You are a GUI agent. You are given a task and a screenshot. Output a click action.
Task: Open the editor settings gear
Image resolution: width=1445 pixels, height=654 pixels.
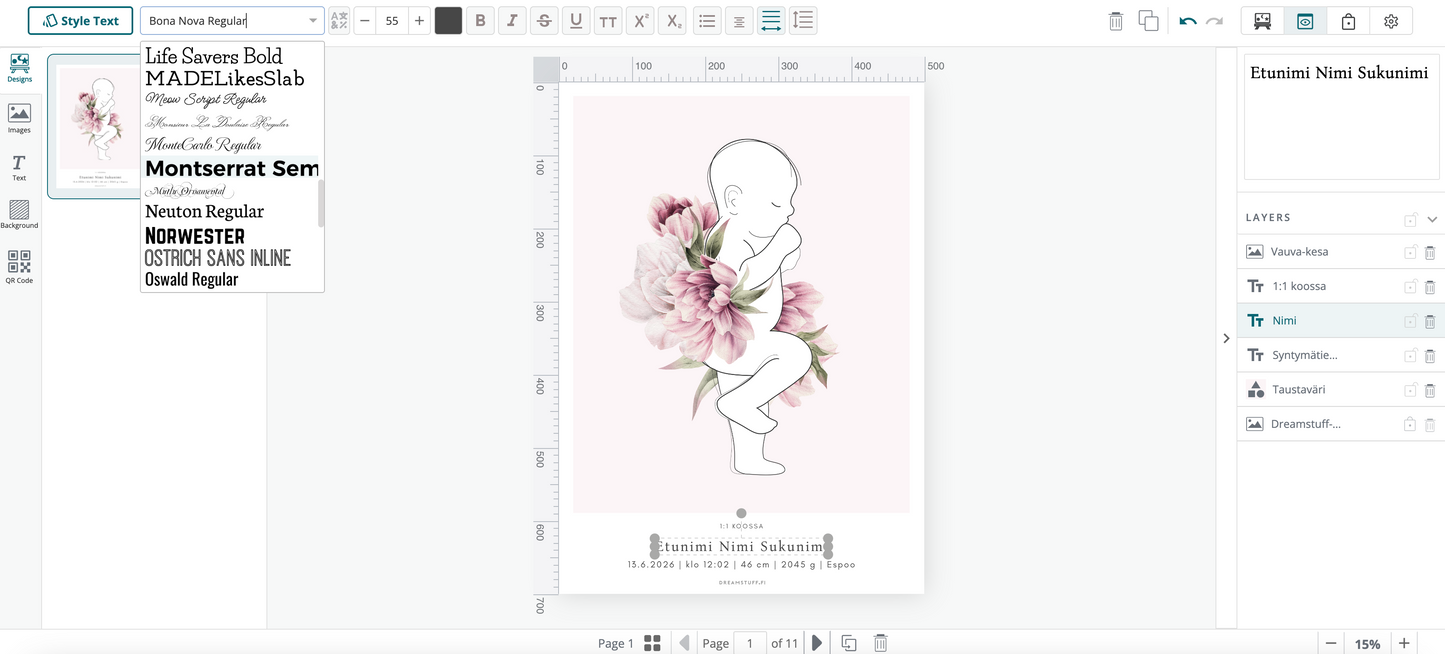1391,21
